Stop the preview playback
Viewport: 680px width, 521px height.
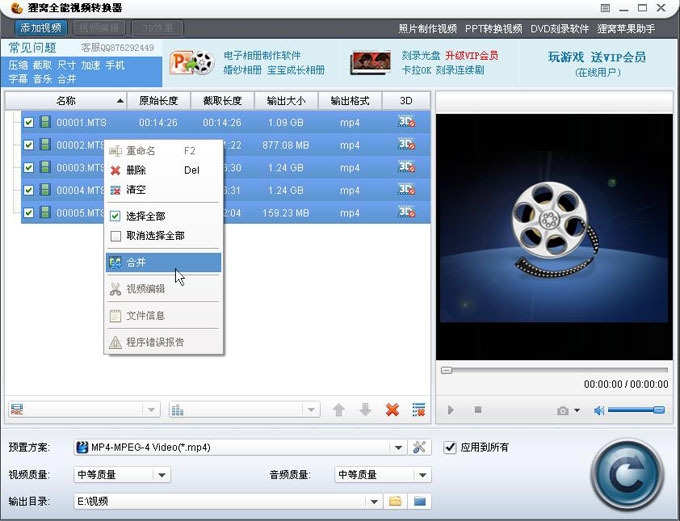478,410
